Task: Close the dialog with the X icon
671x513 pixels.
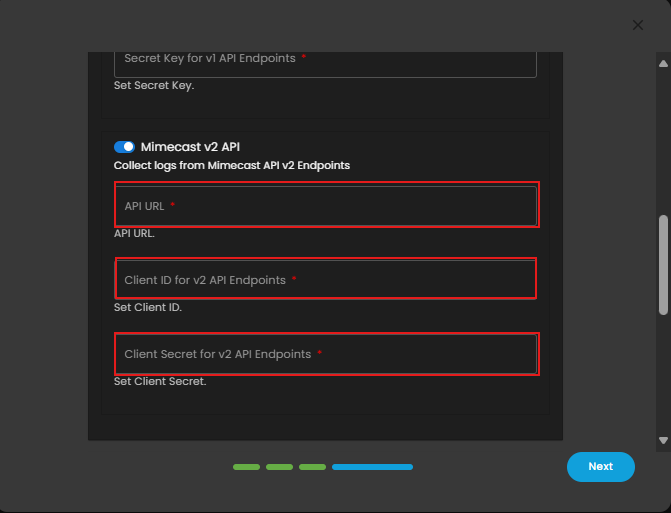Action: 638,25
